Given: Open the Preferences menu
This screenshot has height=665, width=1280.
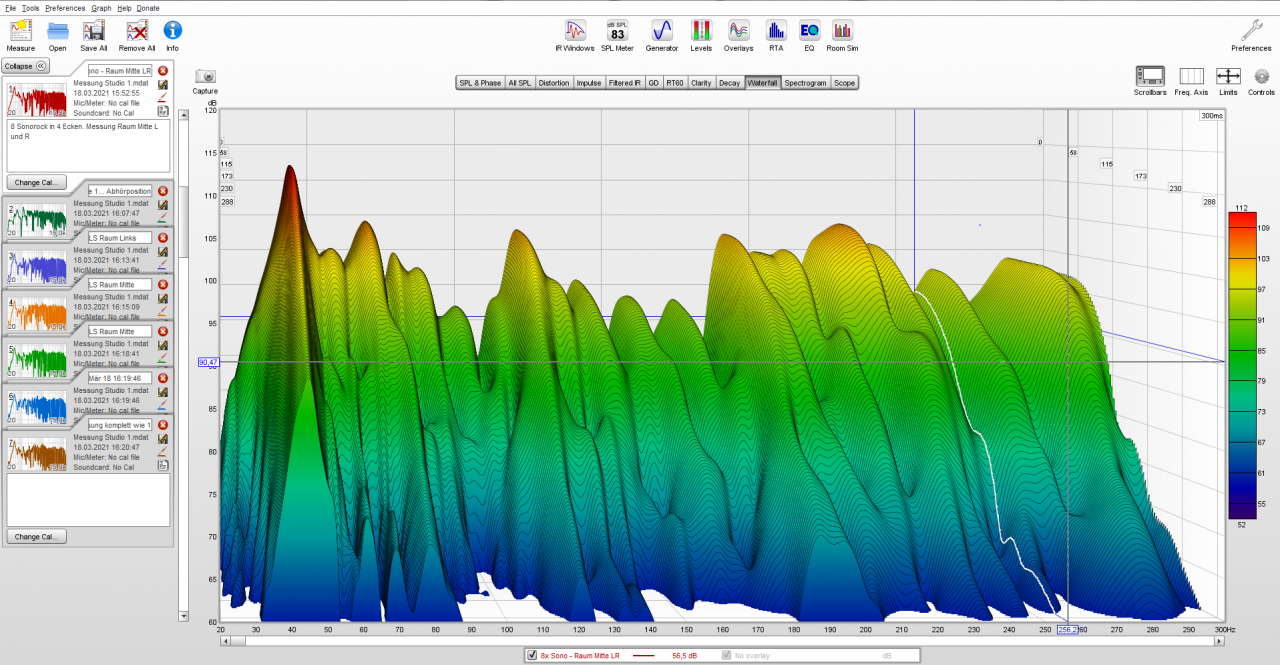Looking at the screenshot, I should [x=65, y=7].
